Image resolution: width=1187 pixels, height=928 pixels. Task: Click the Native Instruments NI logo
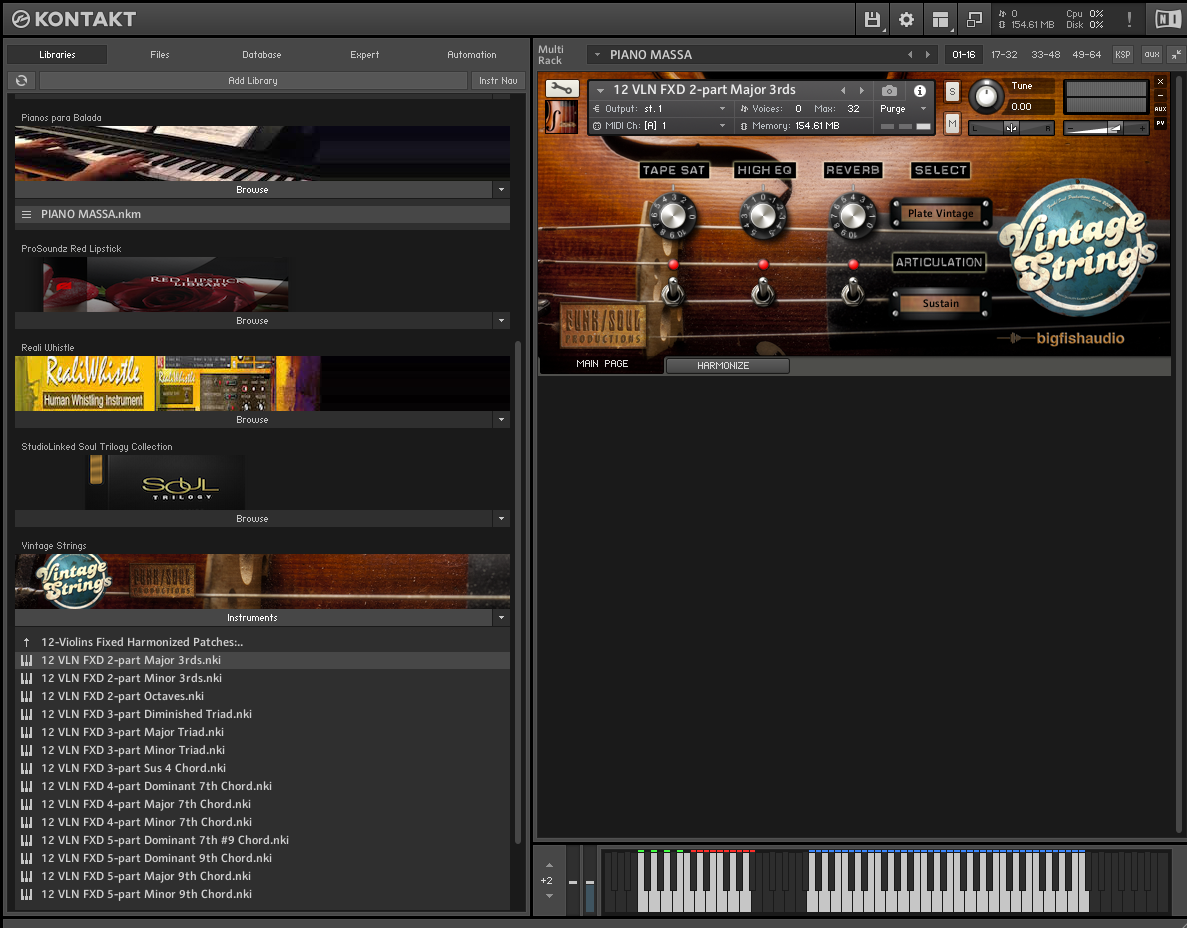point(1167,20)
